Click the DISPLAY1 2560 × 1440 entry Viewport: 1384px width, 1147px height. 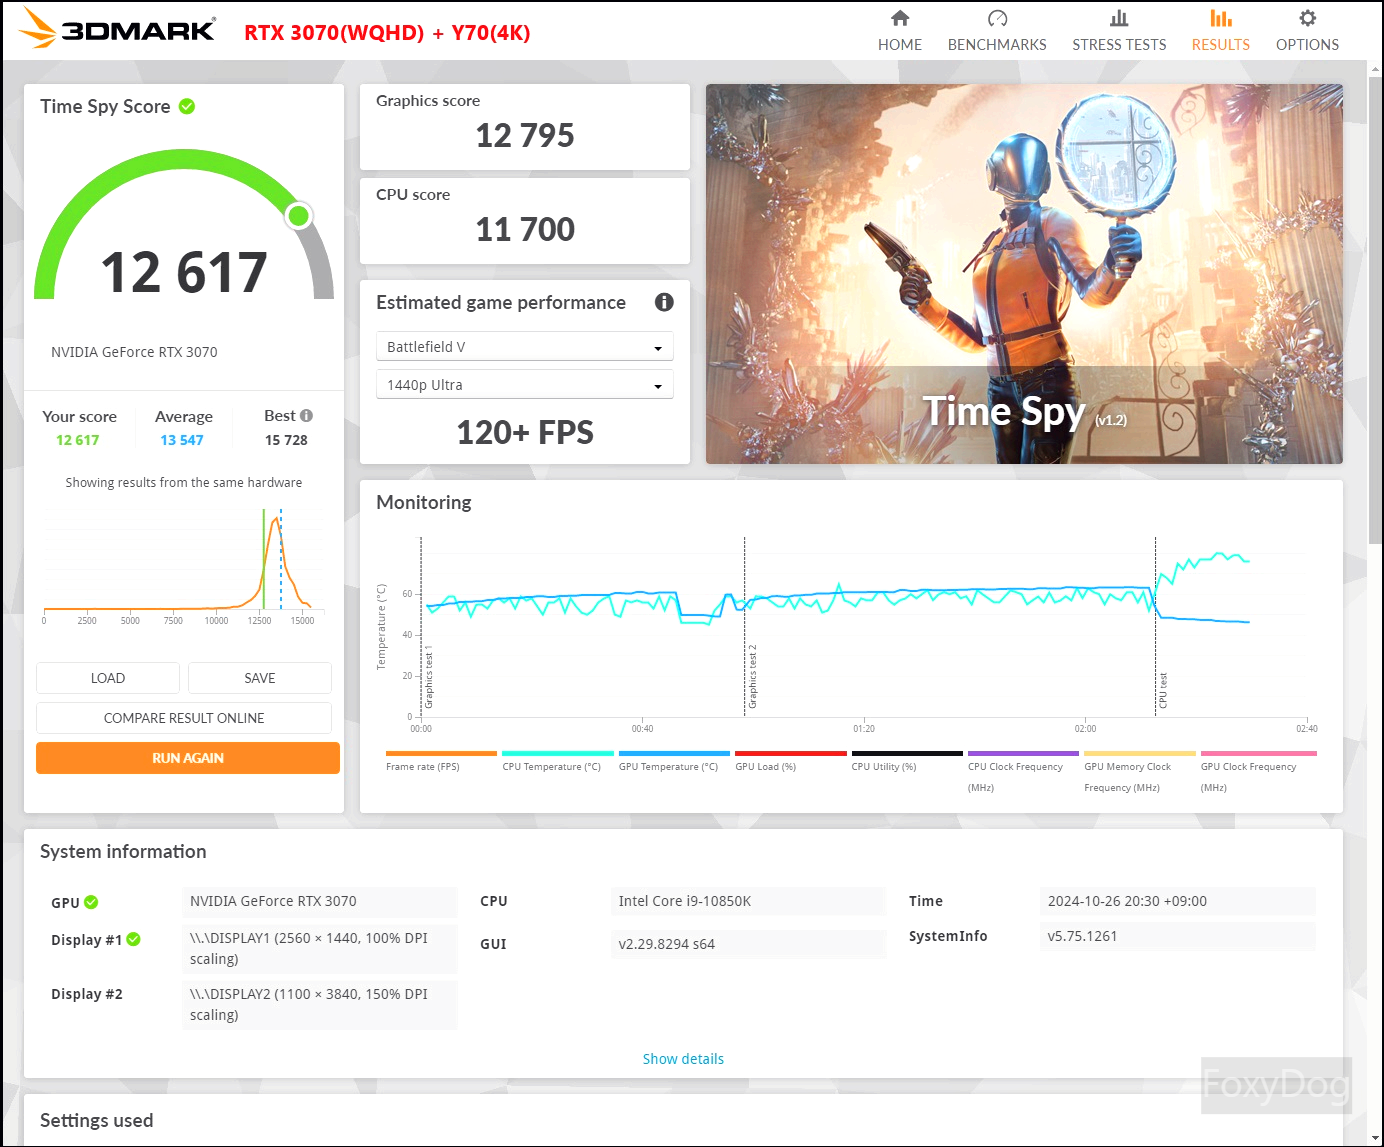tap(320, 948)
